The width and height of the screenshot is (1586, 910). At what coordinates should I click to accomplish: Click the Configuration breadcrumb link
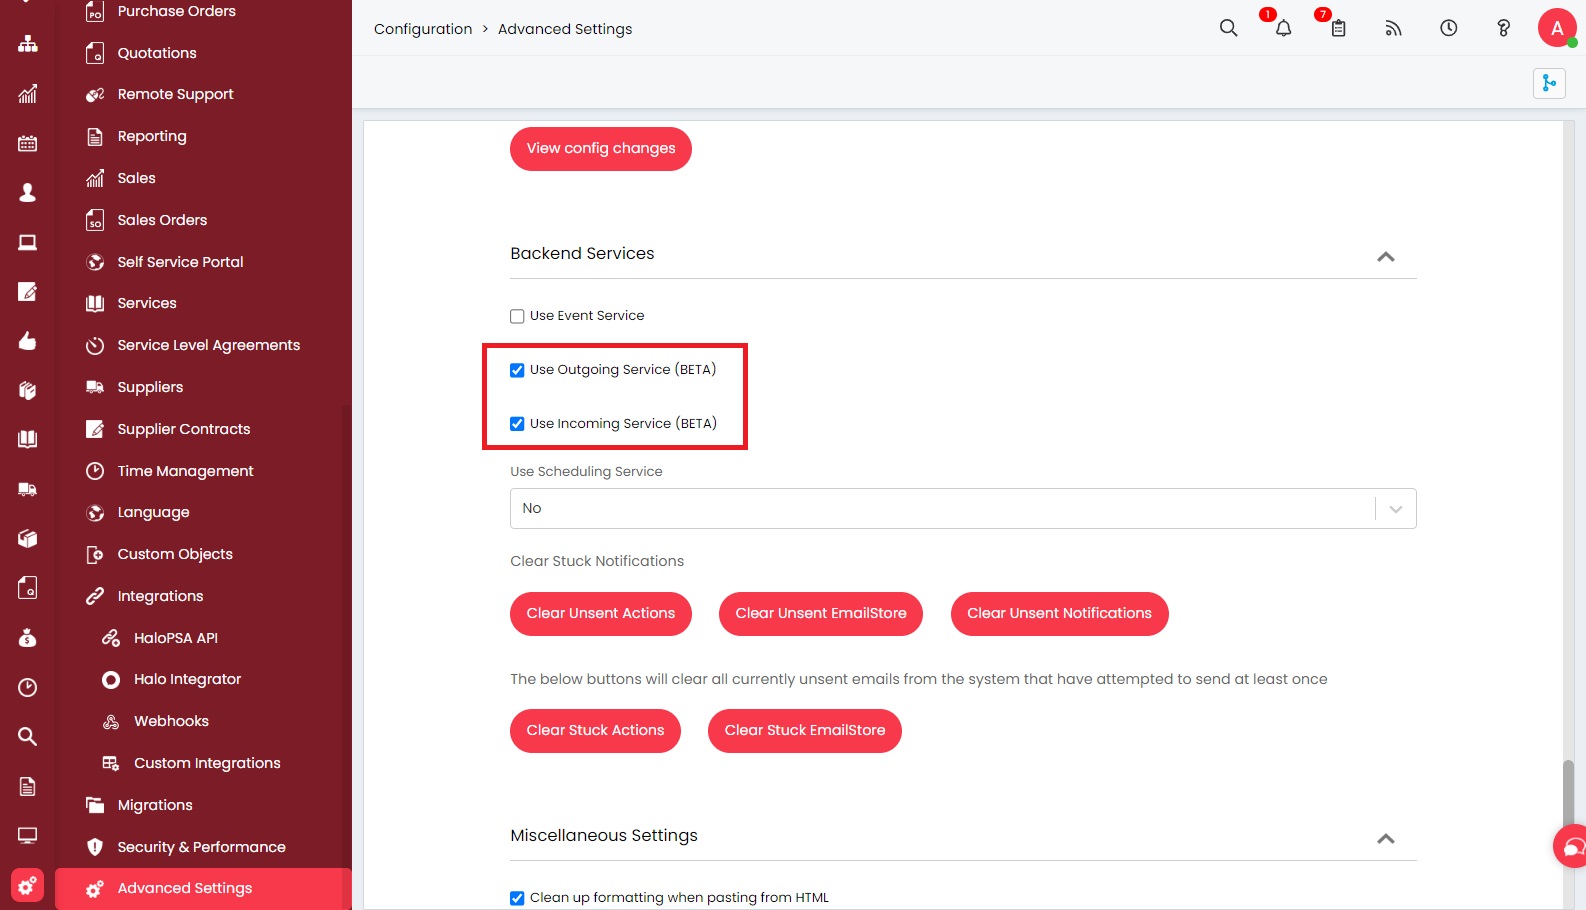tap(422, 29)
